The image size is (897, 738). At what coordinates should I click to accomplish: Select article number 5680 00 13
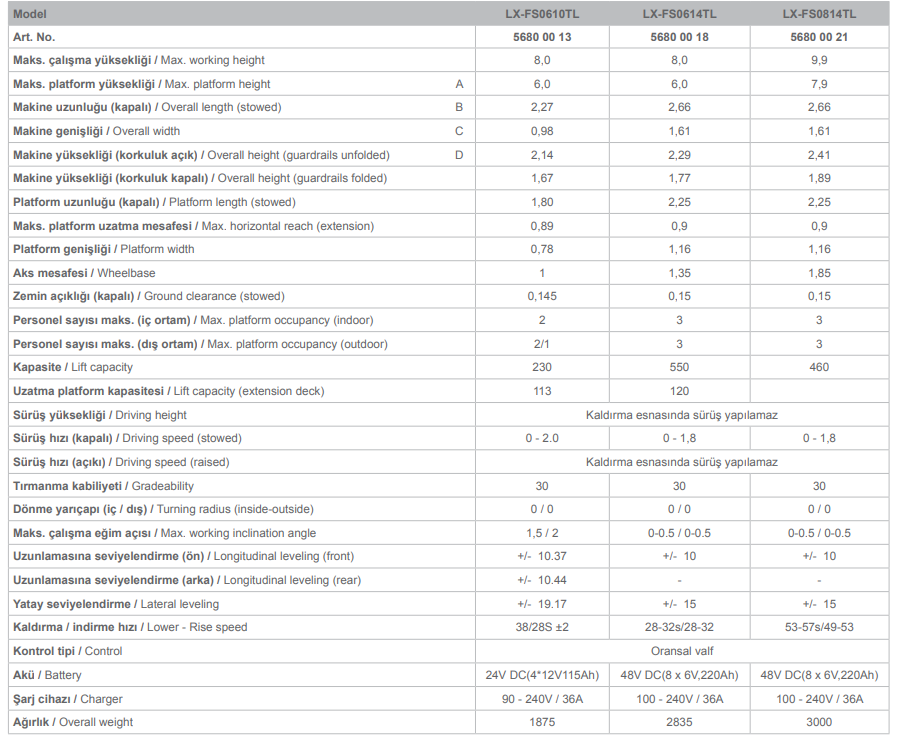pos(540,37)
